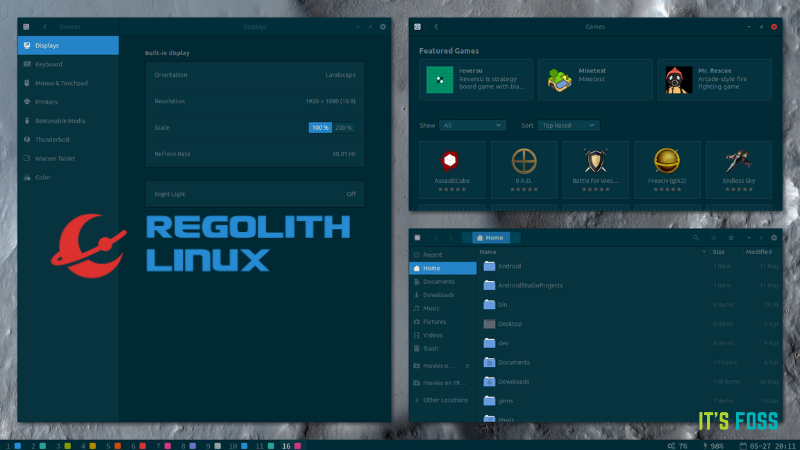Open Trash in Files sidebar

point(443,348)
